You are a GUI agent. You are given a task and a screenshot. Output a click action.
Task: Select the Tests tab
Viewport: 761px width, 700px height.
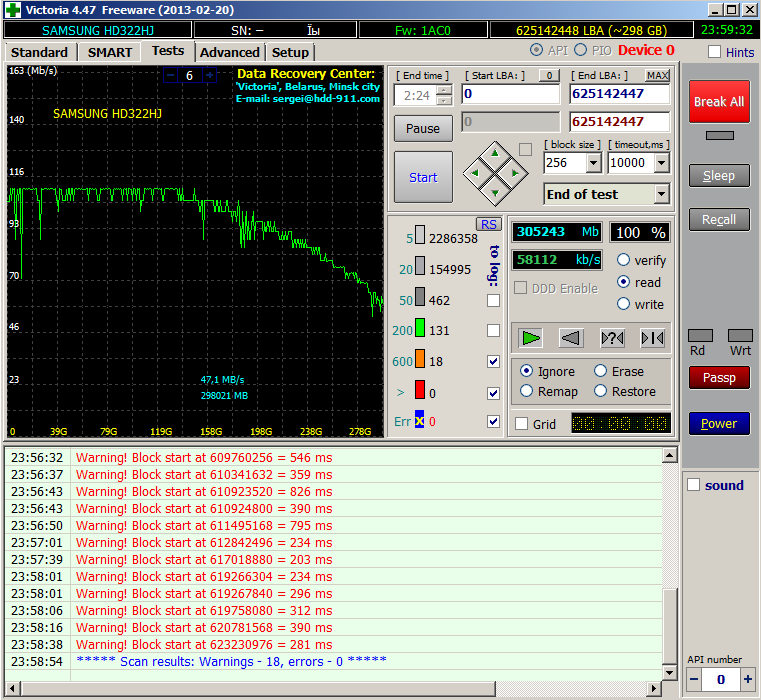(168, 51)
